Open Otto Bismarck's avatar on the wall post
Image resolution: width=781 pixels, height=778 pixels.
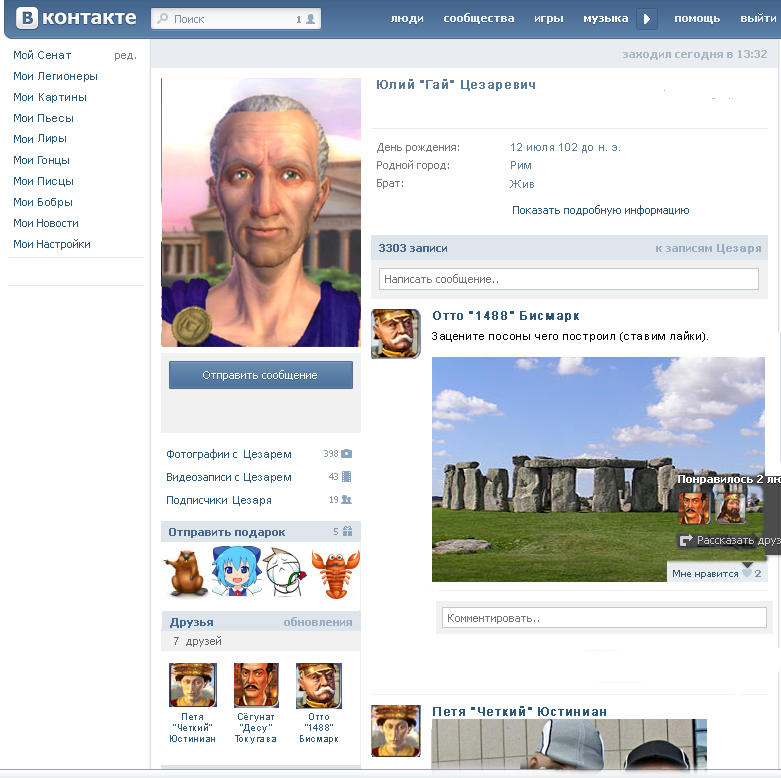pyautogui.click(x=395, y=333)
